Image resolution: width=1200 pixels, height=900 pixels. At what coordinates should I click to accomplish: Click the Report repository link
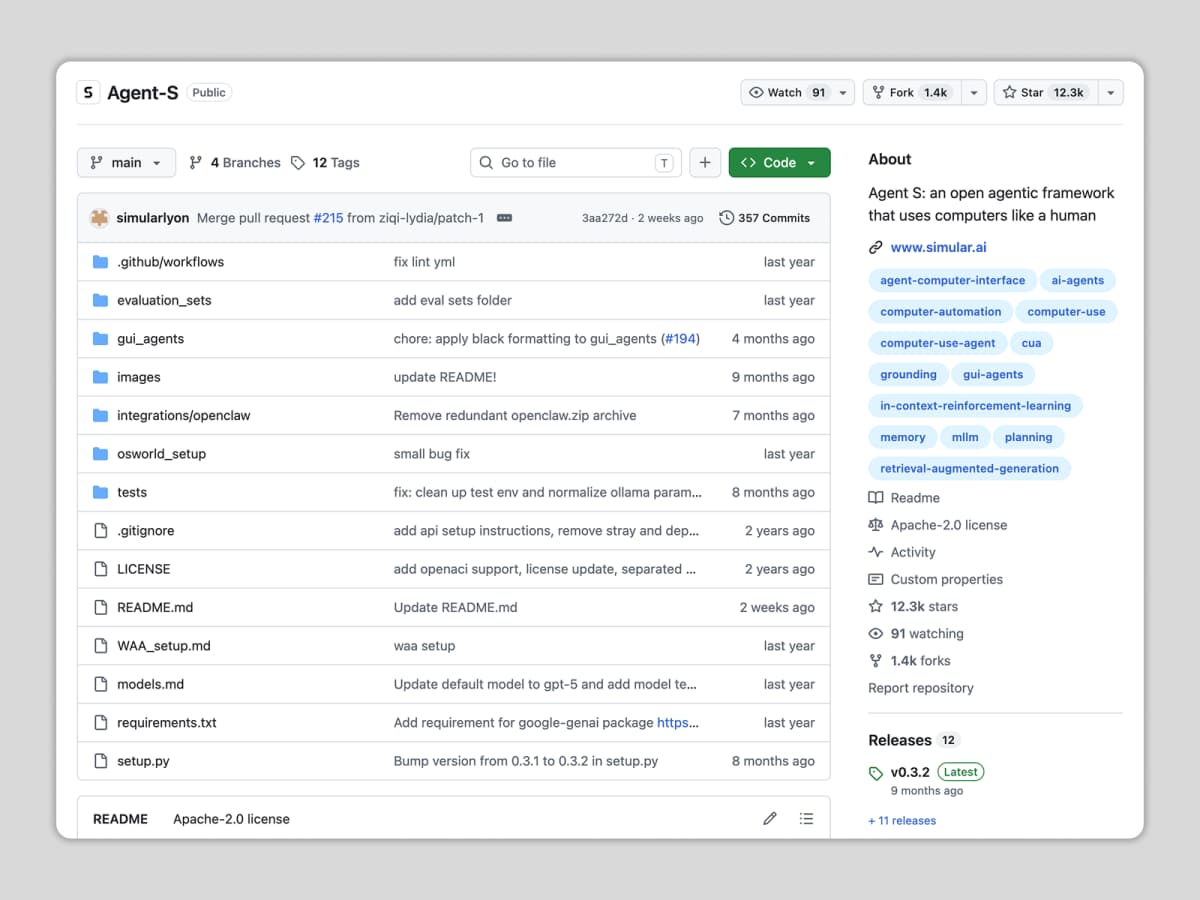point(921,688)
